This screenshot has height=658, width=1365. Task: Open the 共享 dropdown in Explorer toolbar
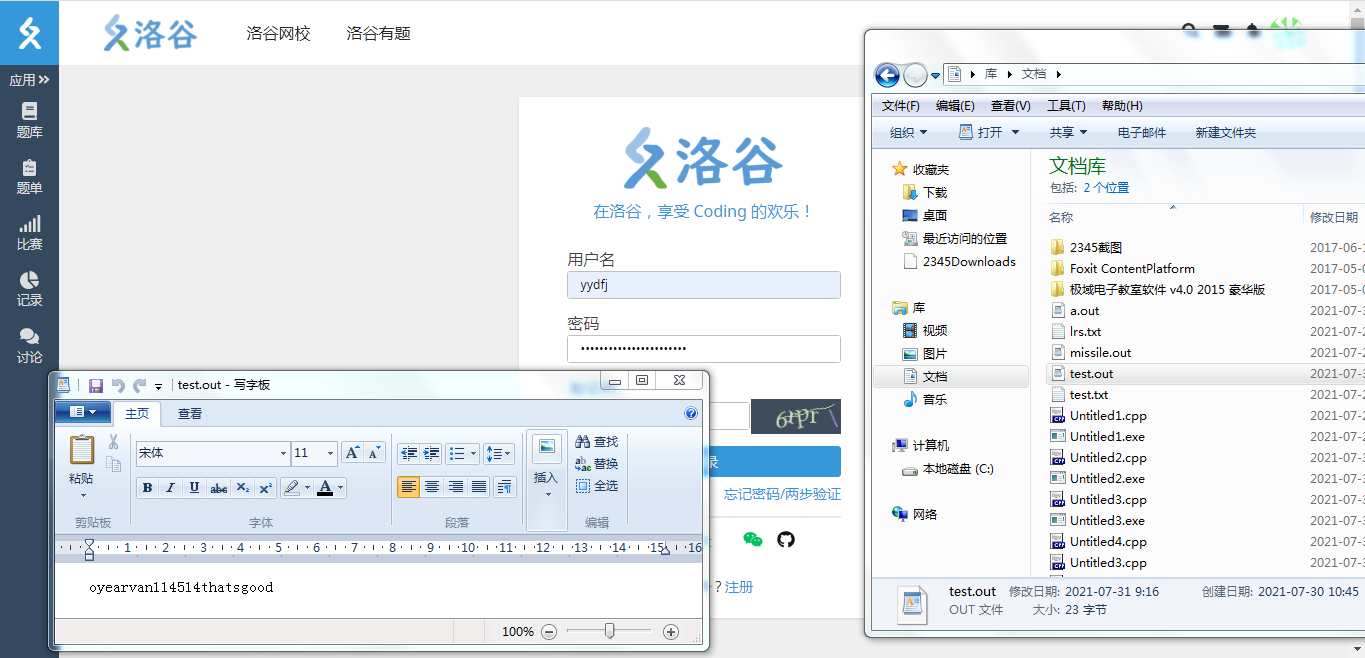pyautogui.click(x=1064, y=131)
